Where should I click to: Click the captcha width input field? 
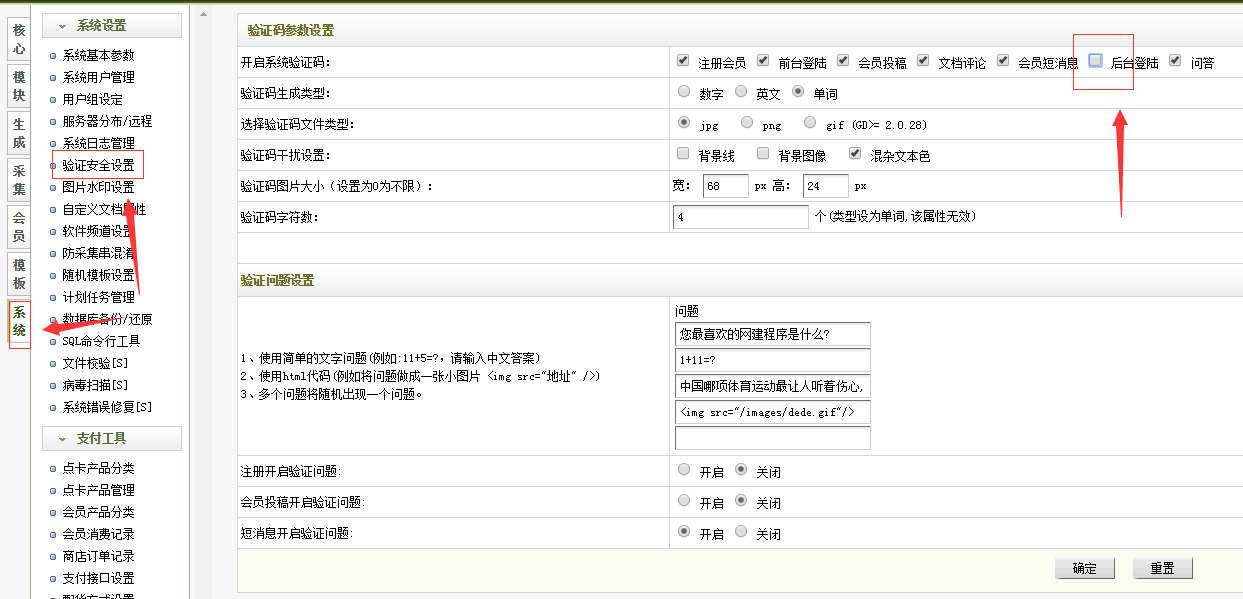pyautogui.click(x=725, y=186)
